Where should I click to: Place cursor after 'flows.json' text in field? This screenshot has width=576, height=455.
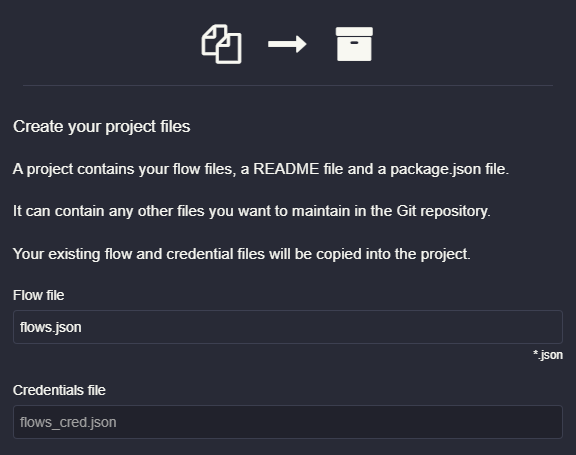[82, 327]
